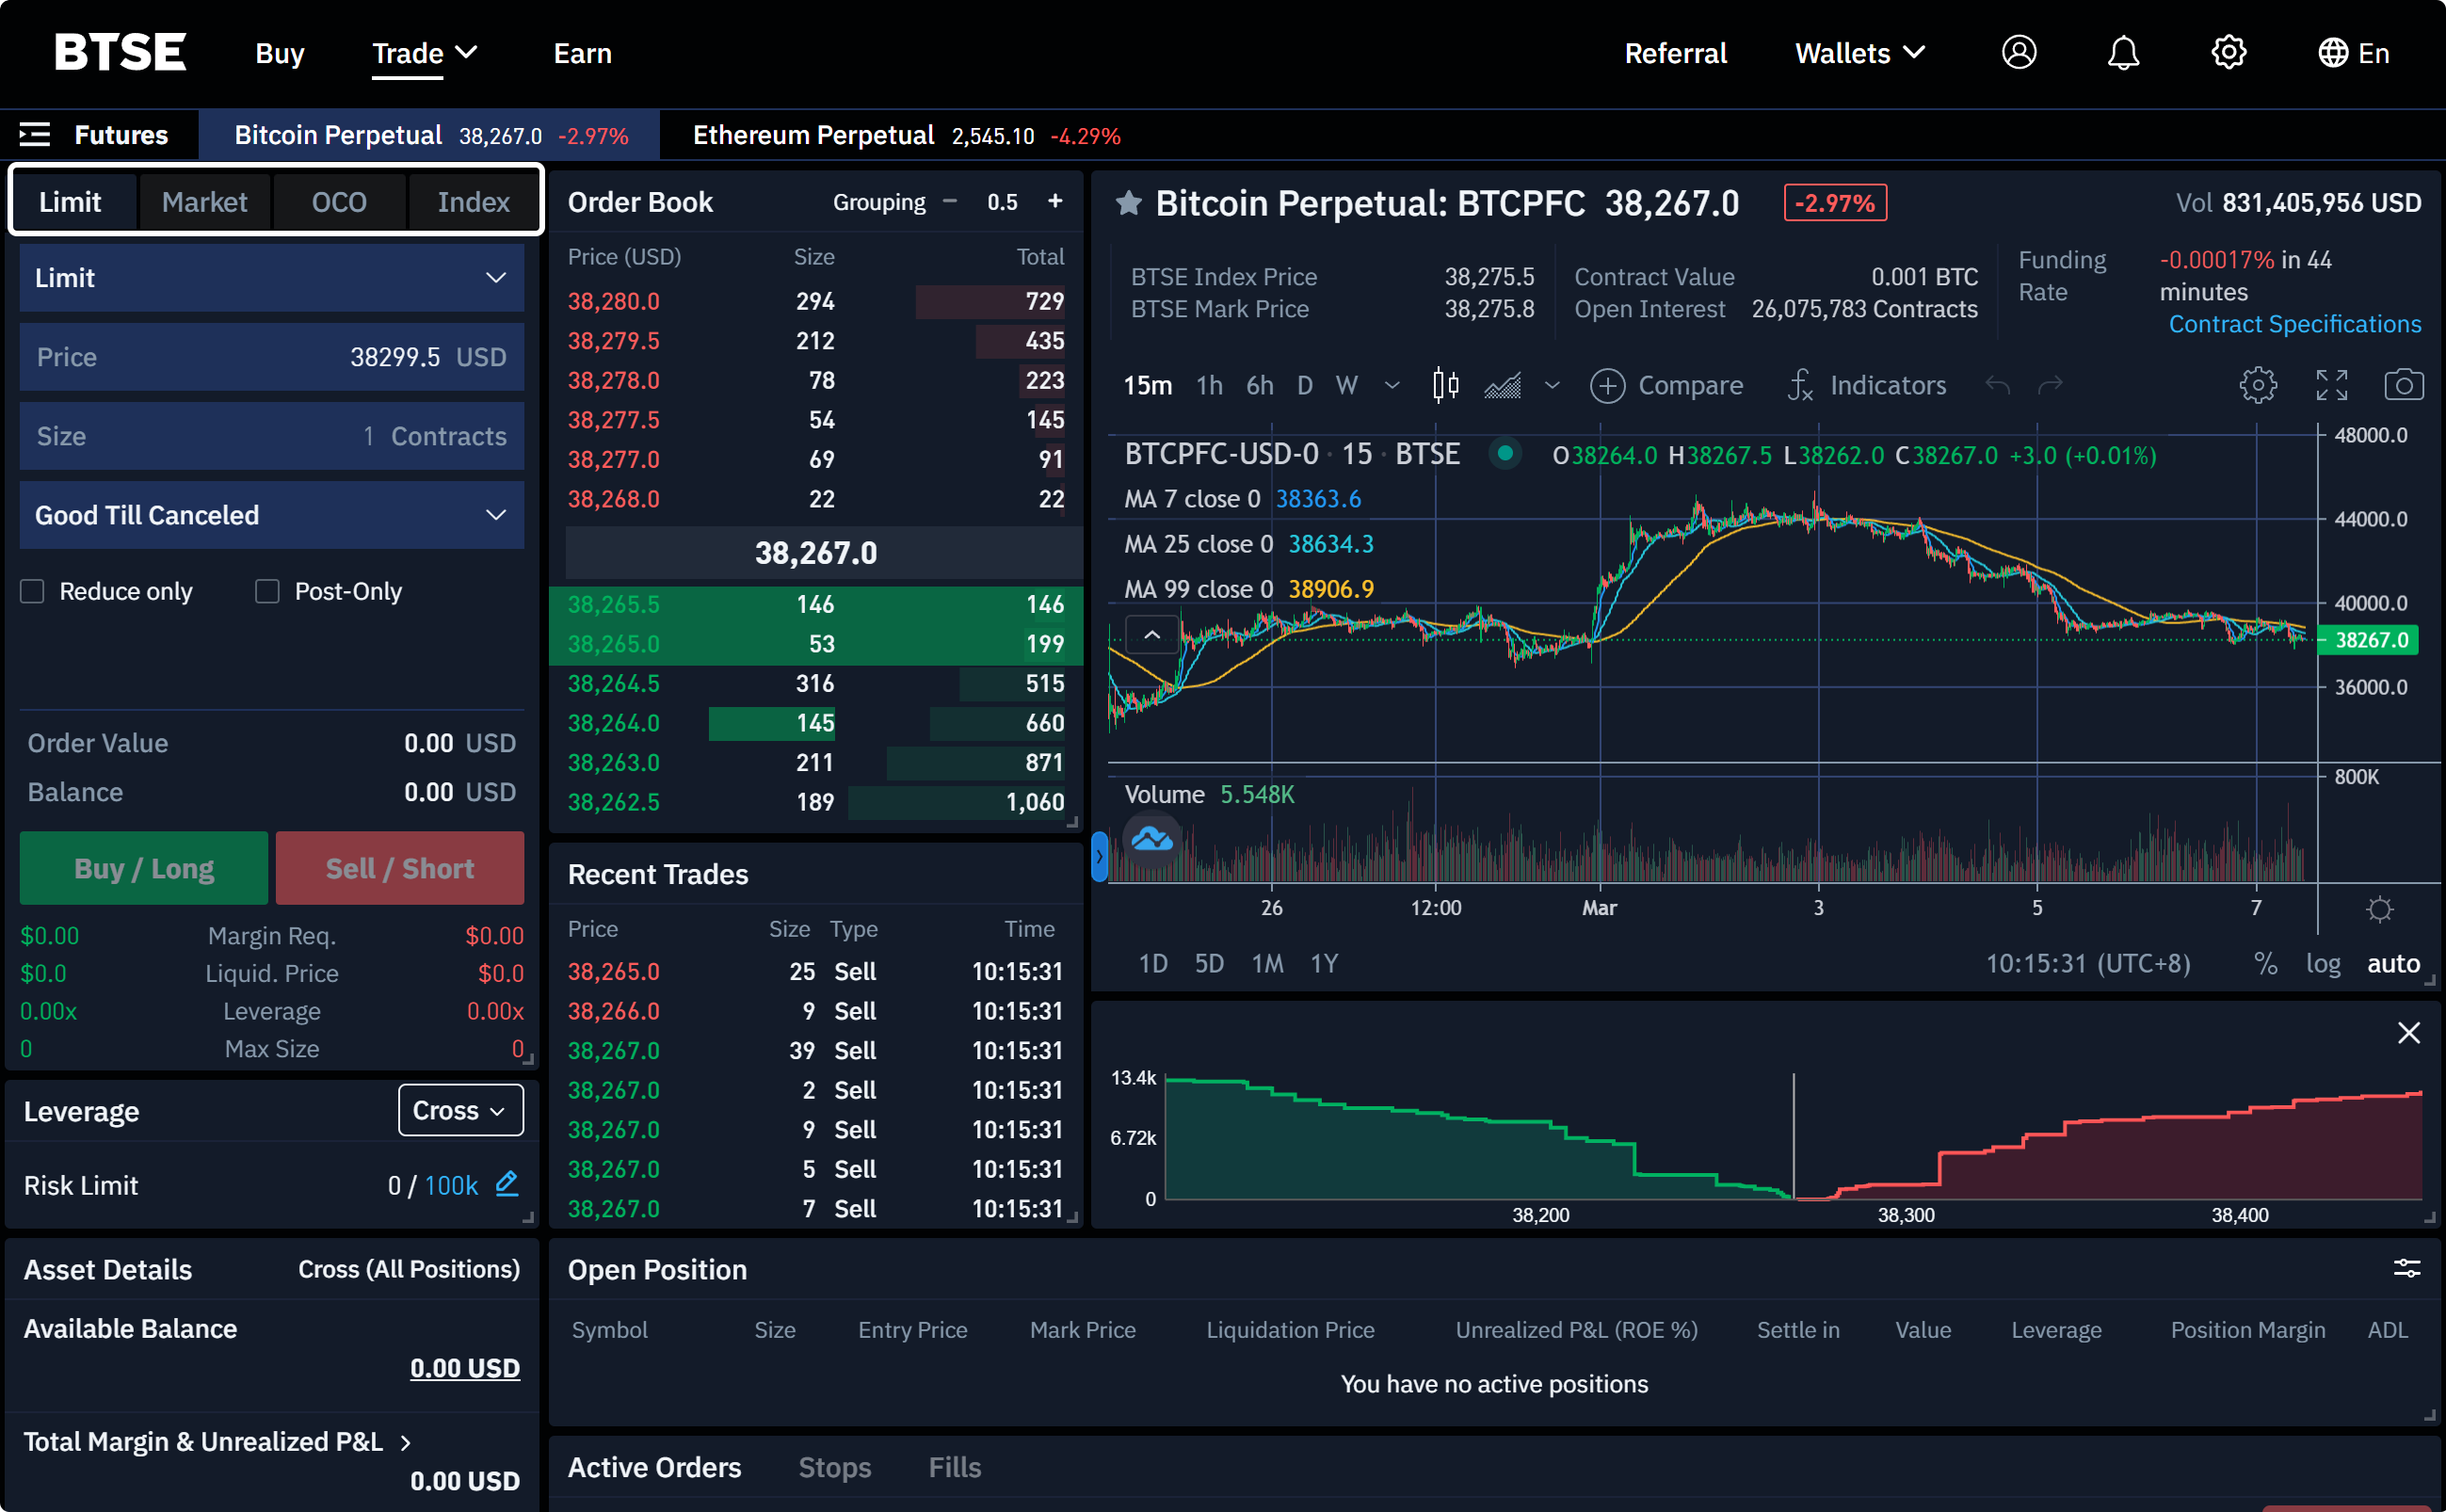Screen dimensions: 2446x1512
Task: Switch to the OCO order tab
Action: tap(339, 202)
